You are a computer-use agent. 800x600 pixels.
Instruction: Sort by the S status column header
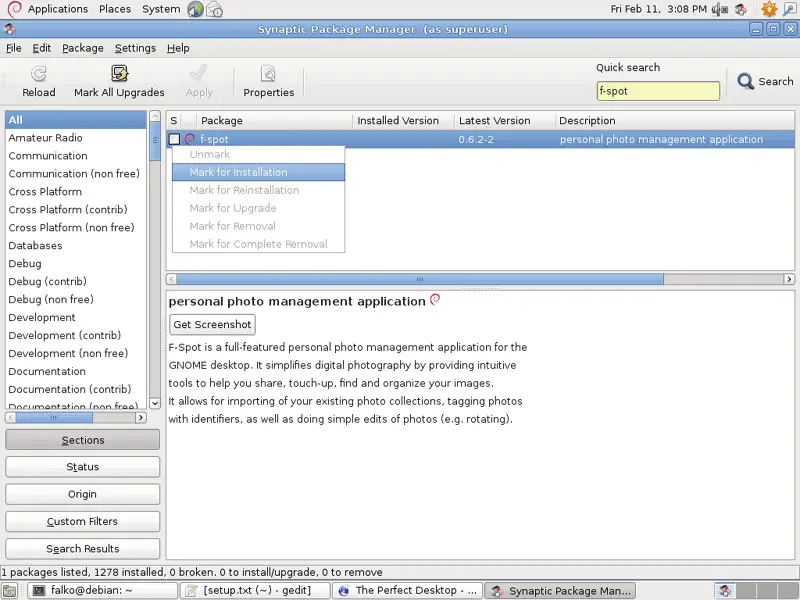pos(174,120)
